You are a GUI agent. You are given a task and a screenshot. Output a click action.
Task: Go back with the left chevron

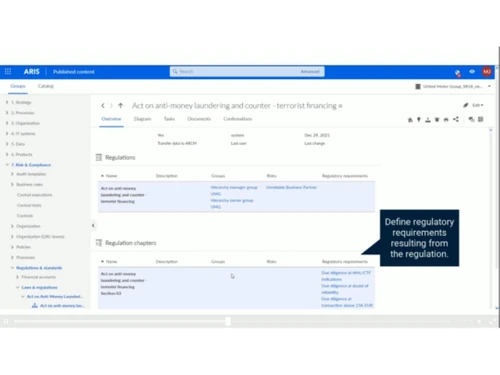[x=103, y=106]
